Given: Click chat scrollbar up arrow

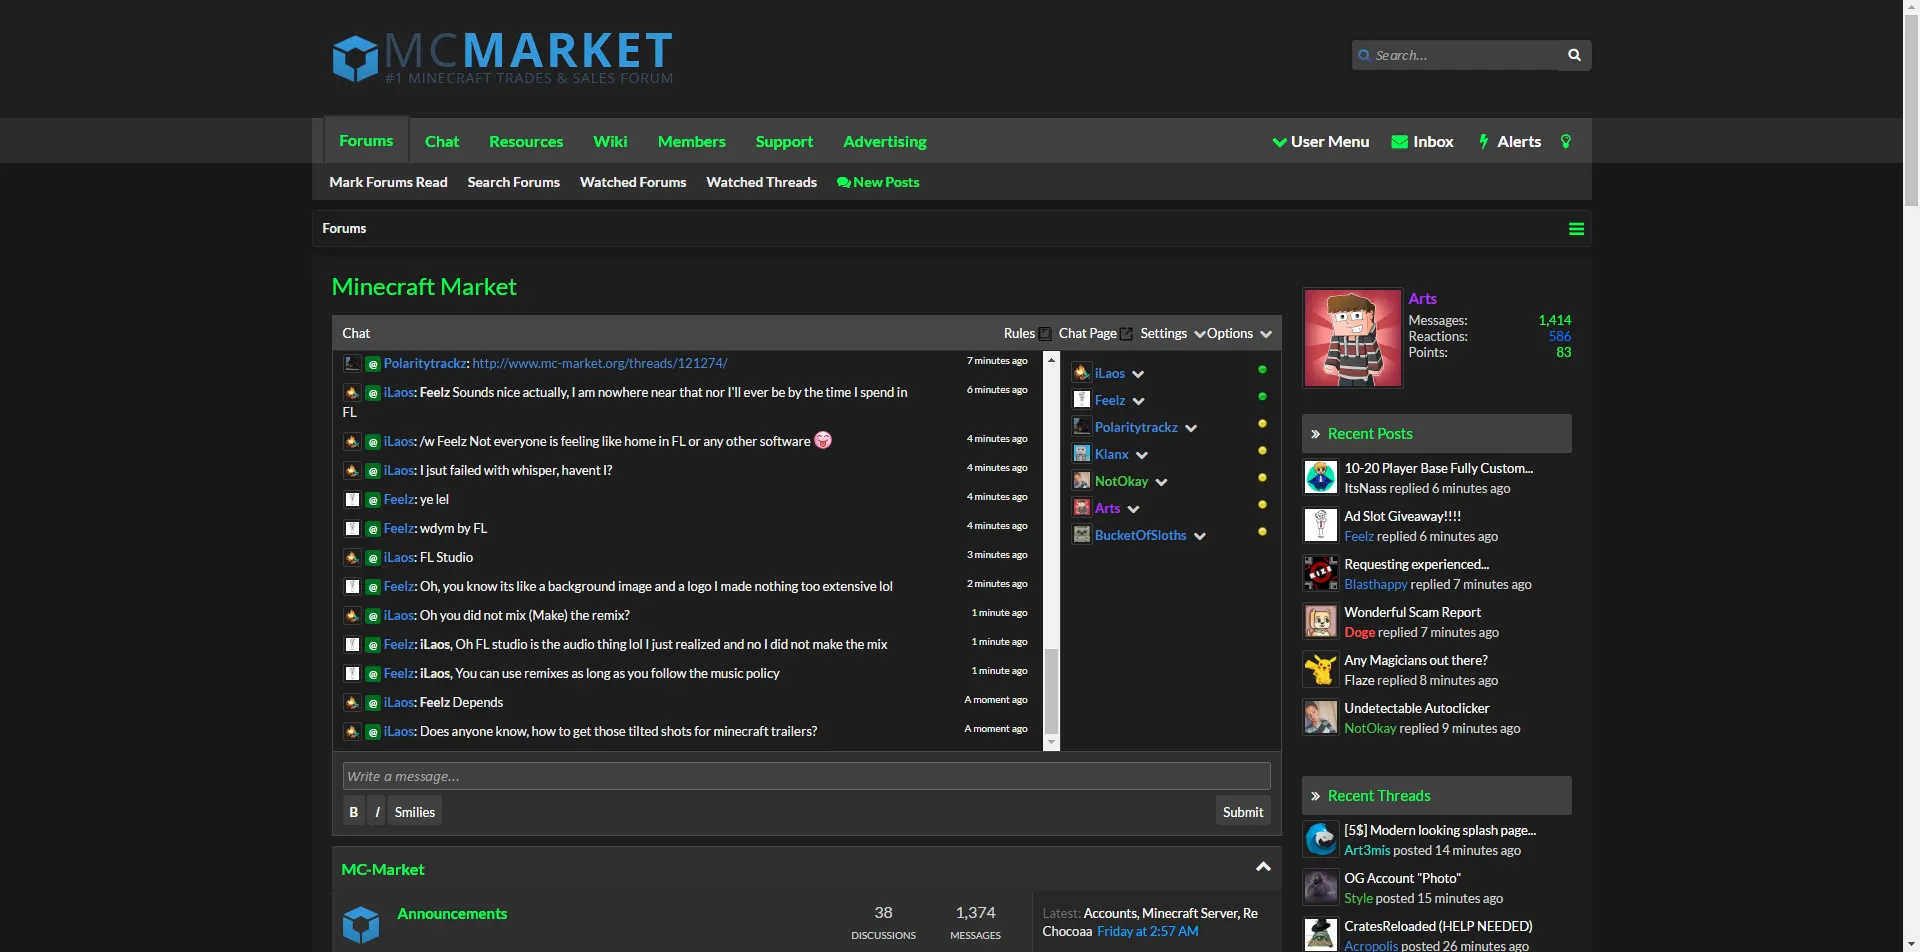Looking at the screenshot, I should click(x=1051, y=359).
